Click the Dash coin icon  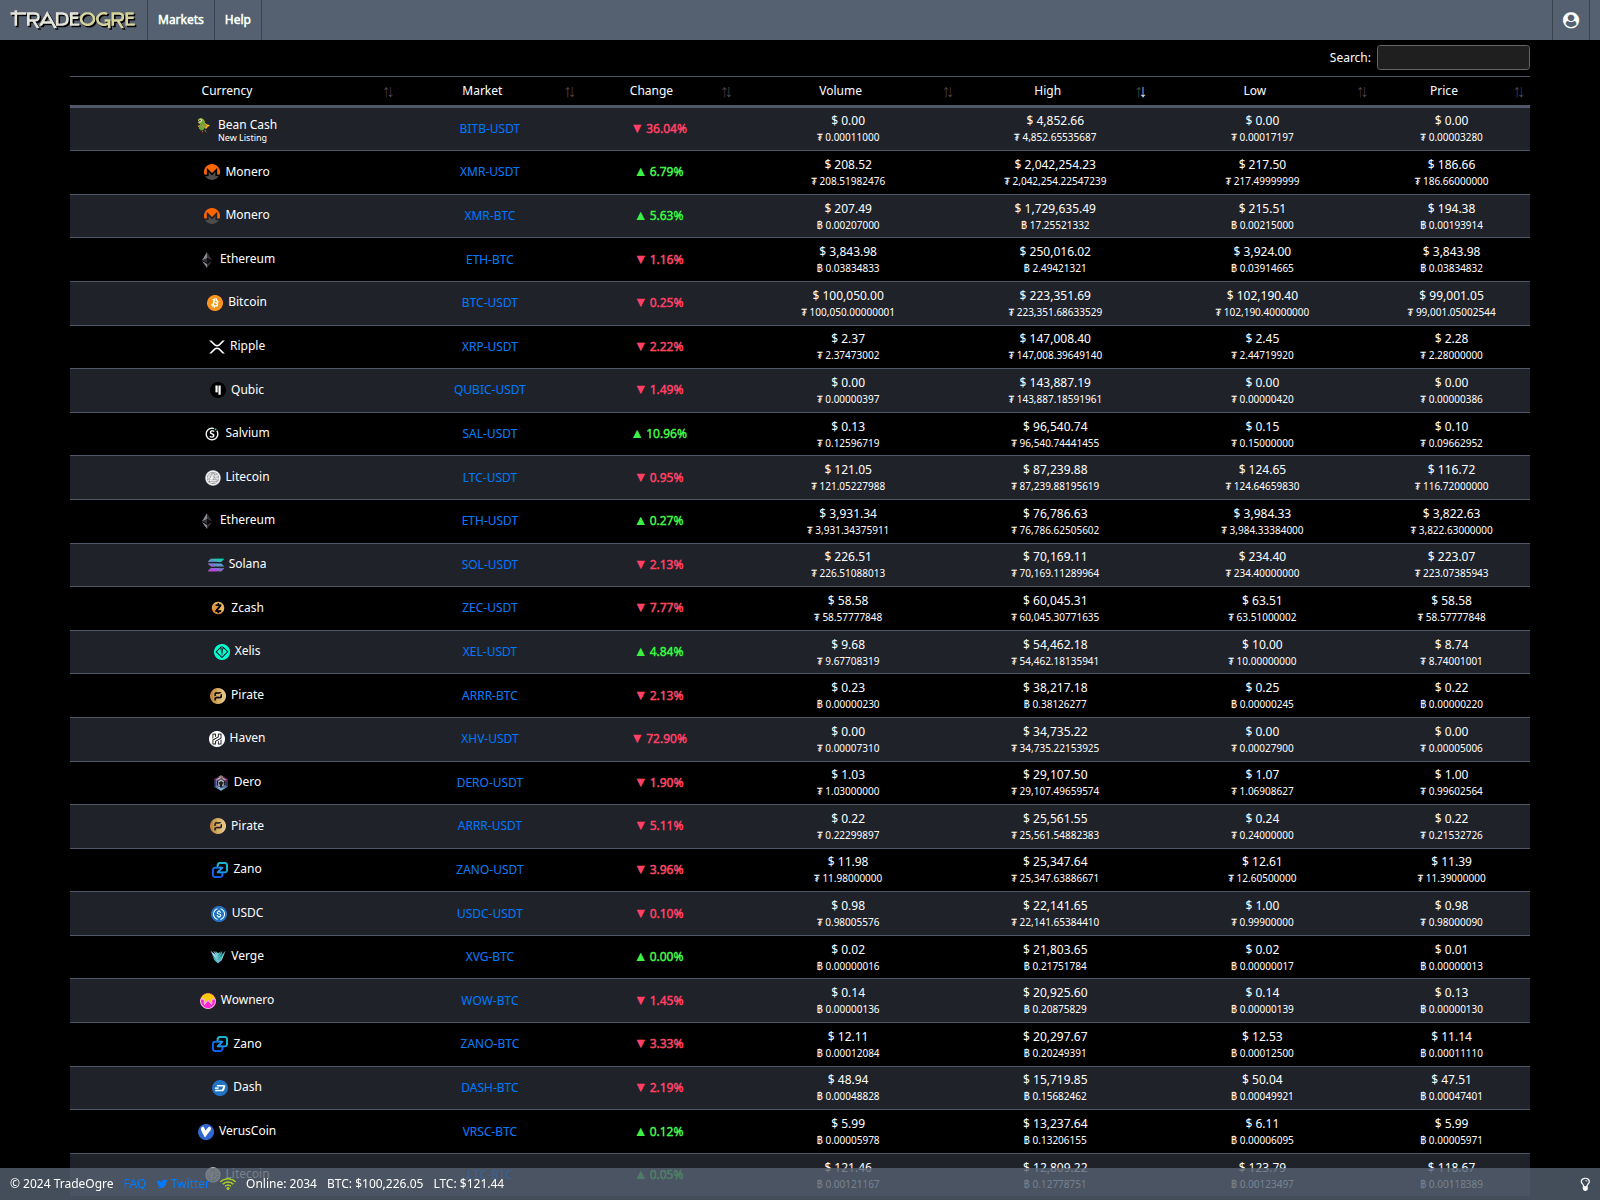pos(220,1088)
